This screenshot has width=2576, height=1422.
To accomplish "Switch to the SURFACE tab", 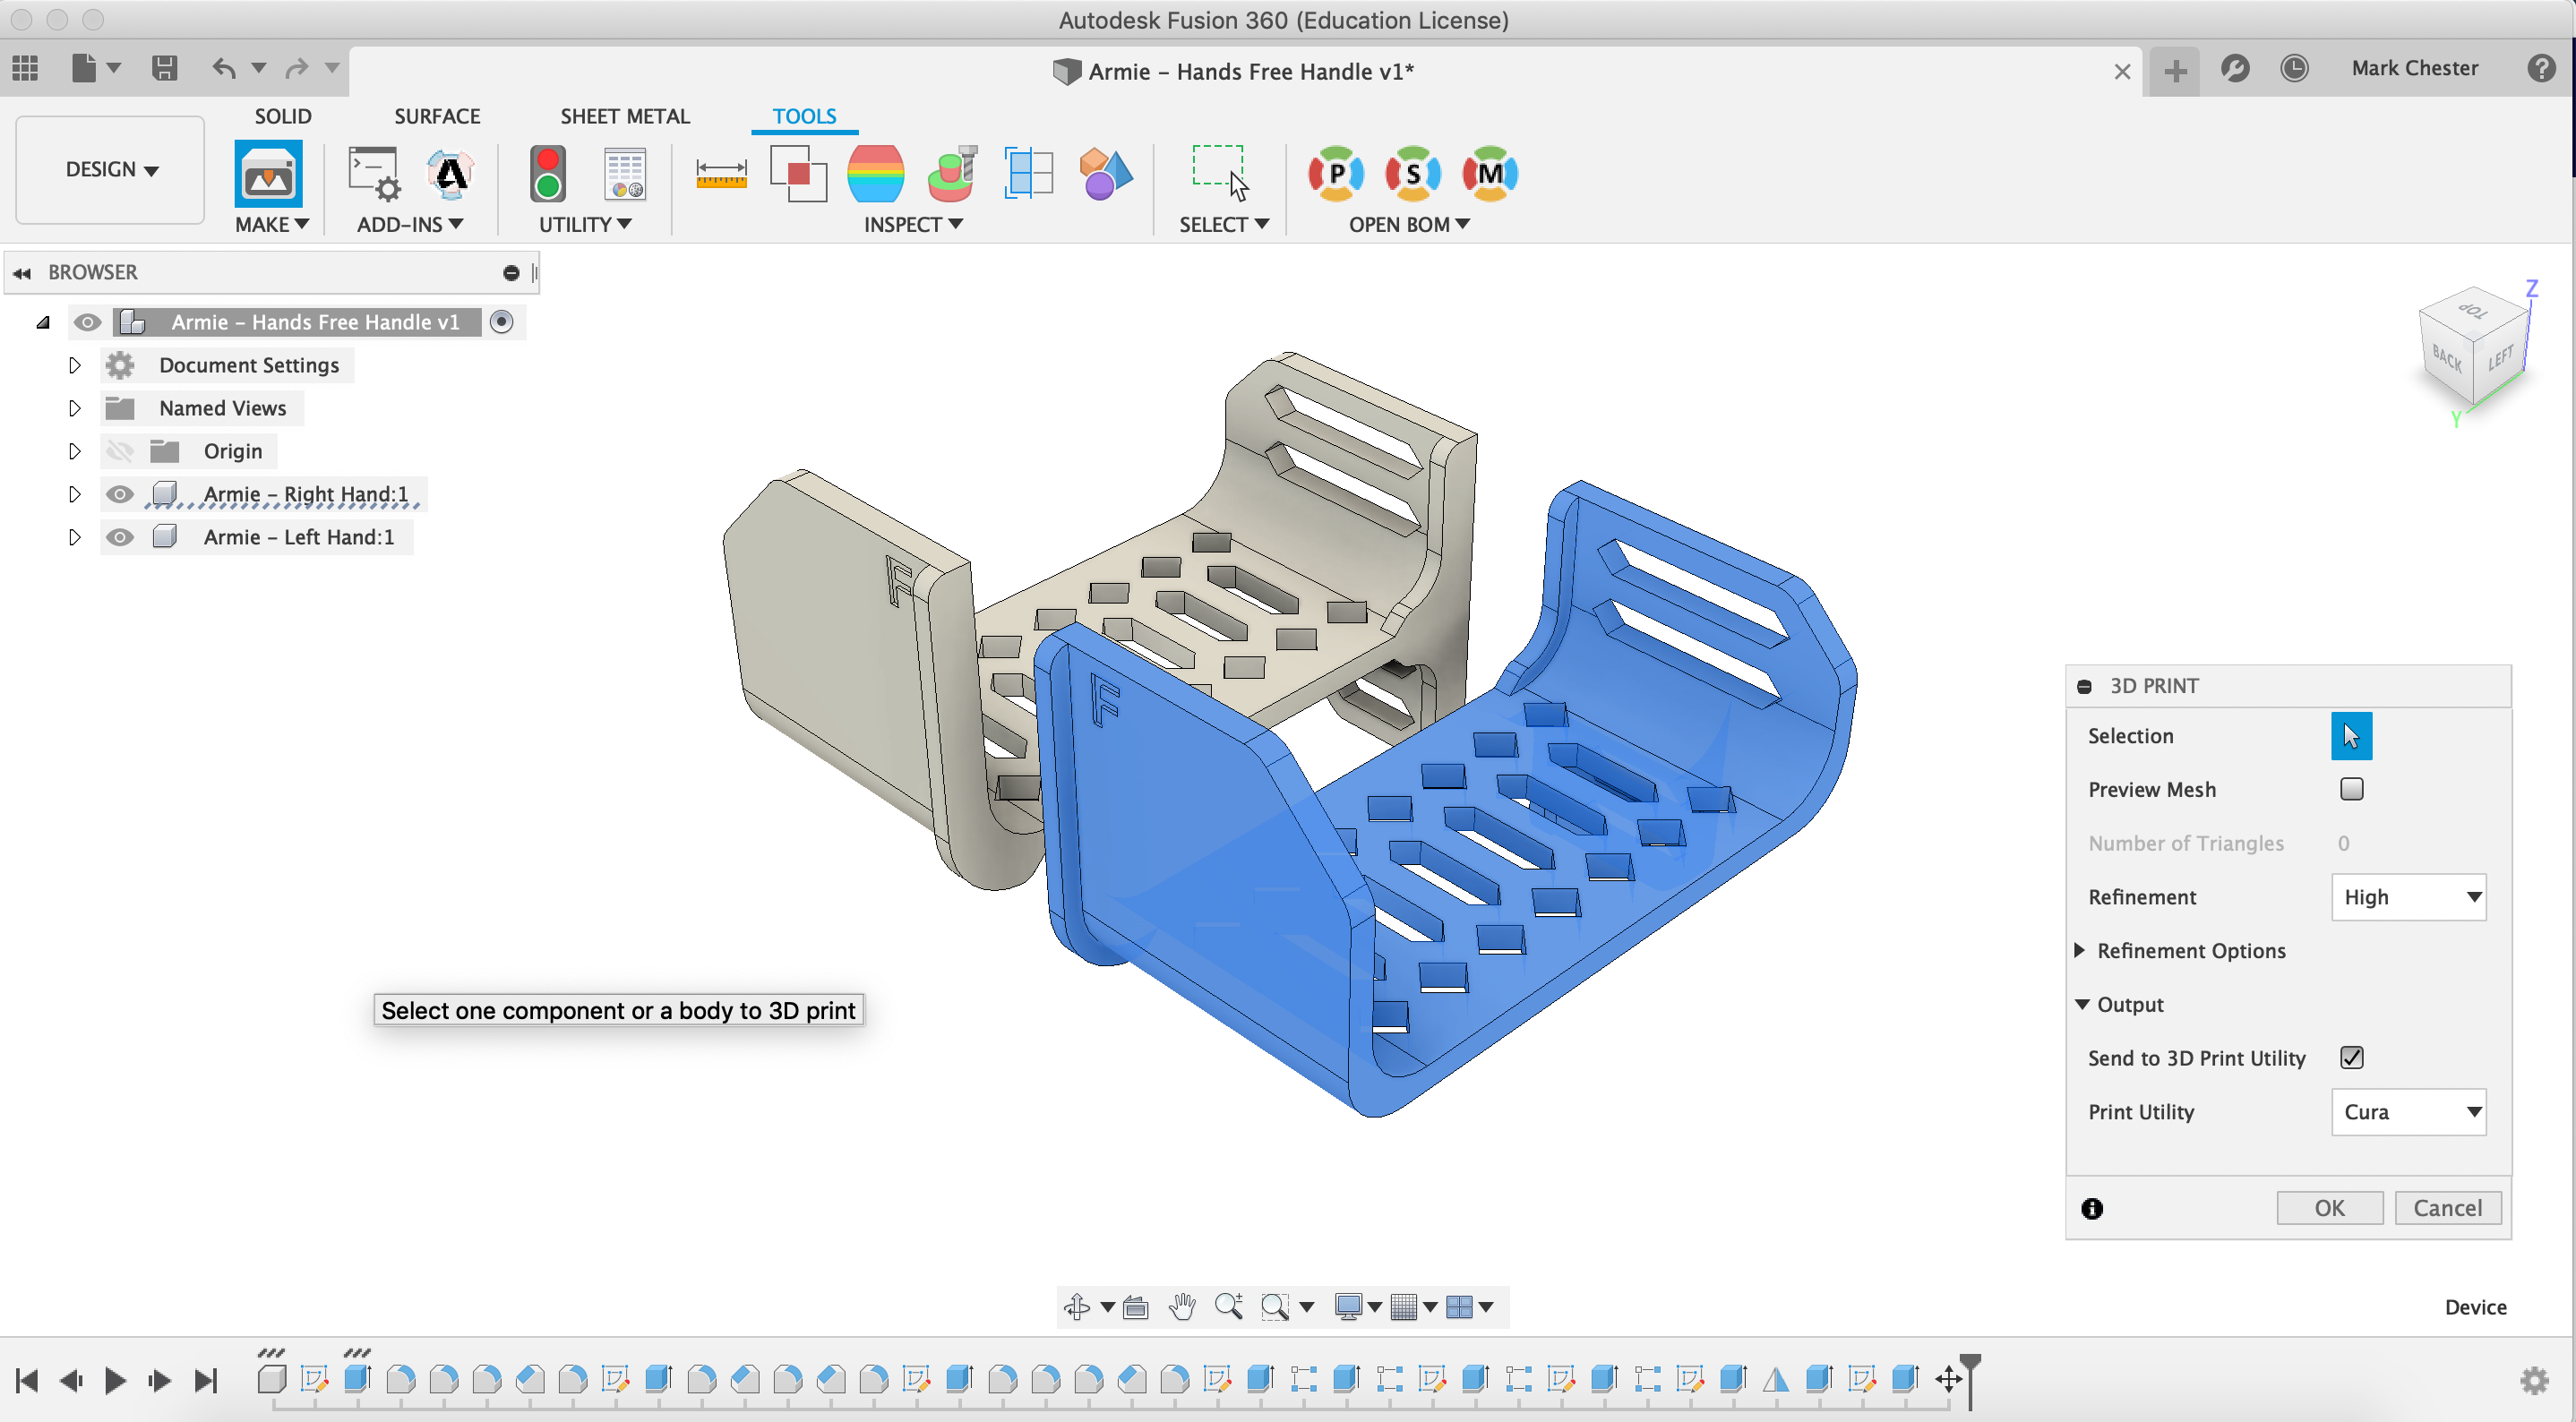I will 437,116.
